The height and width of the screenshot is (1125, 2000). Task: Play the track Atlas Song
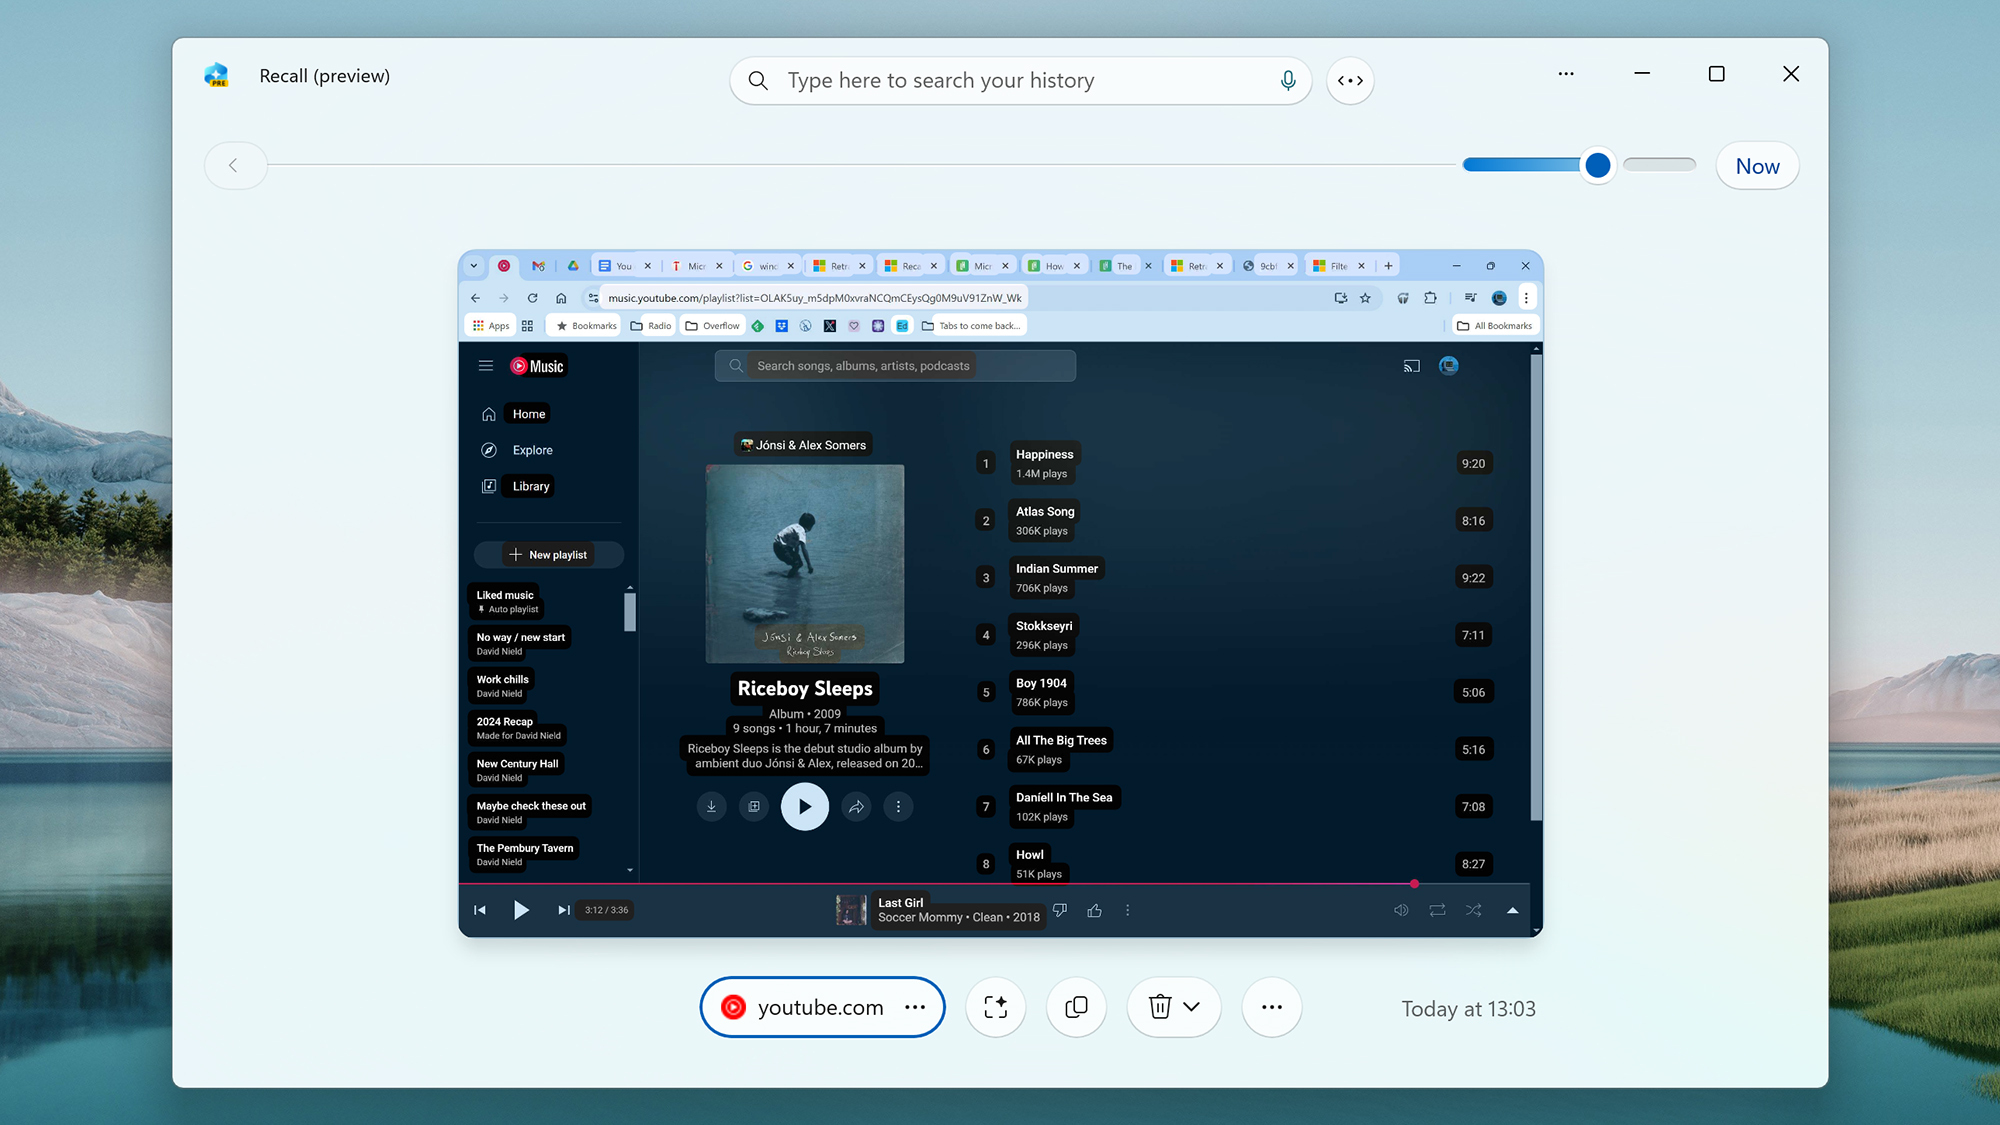[1045, 511]
